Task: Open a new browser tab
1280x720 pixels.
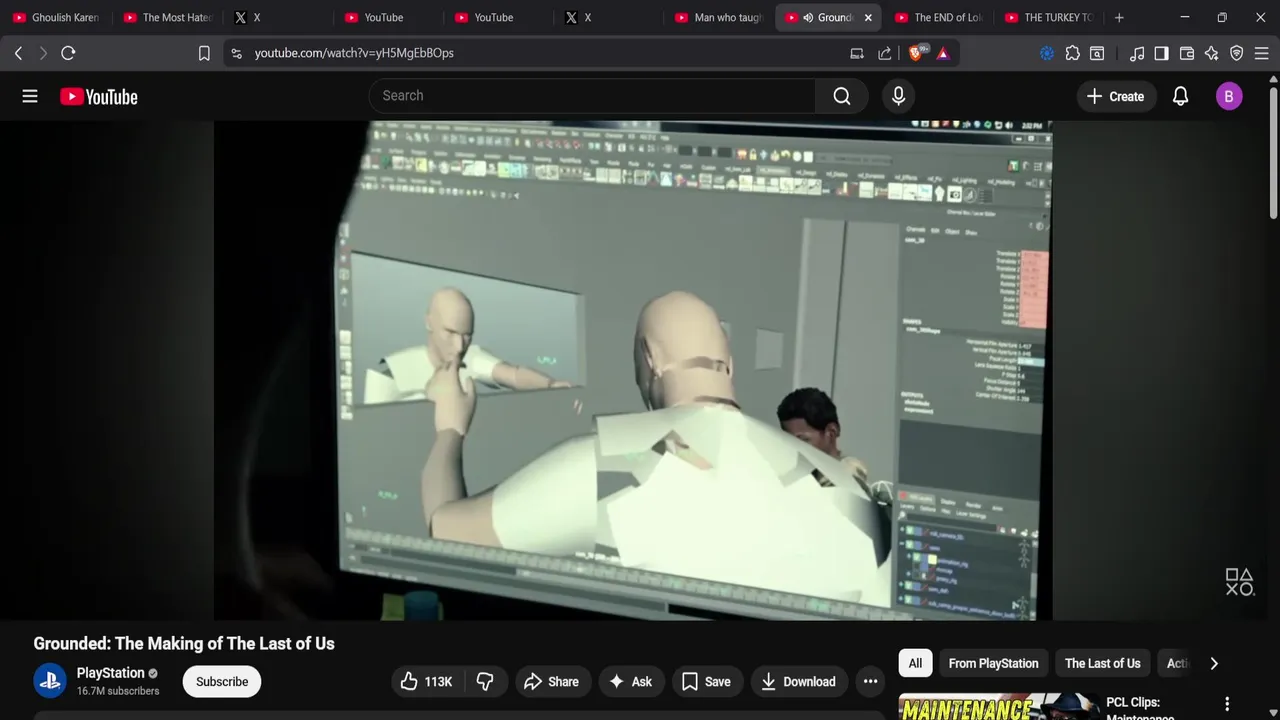Action: tap(1119, 17)
